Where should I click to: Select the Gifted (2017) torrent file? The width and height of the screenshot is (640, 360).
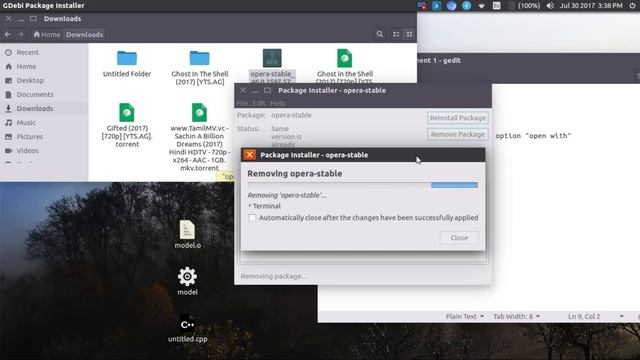pos(127,125)
